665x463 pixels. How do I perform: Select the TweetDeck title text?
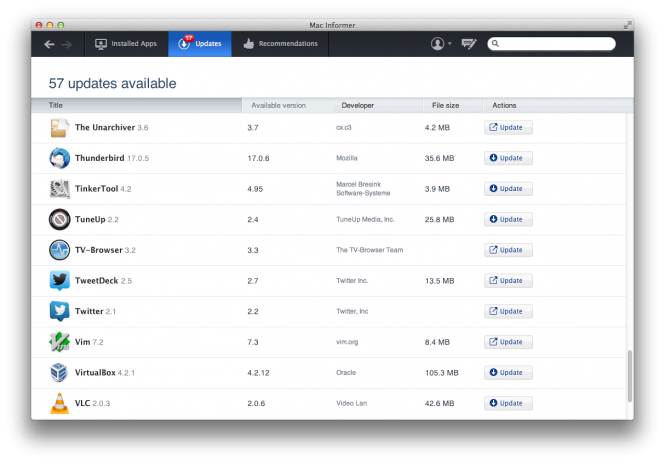[x=96, y=280]
